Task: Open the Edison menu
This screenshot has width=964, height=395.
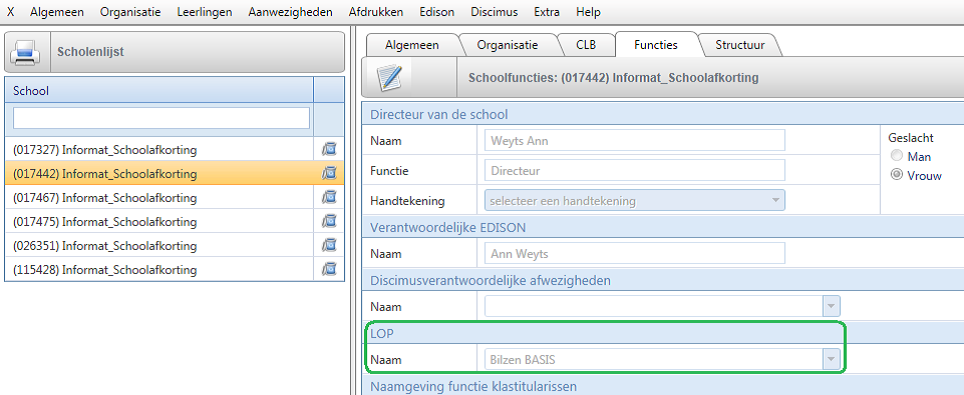Action: pyautogui.click(x=437, y=12)
